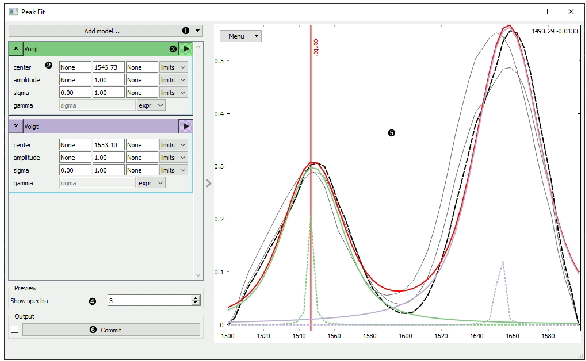Preview the purple Voigt model with its play button
Screen dimensions: 586x361
click(x=186, y=126)
